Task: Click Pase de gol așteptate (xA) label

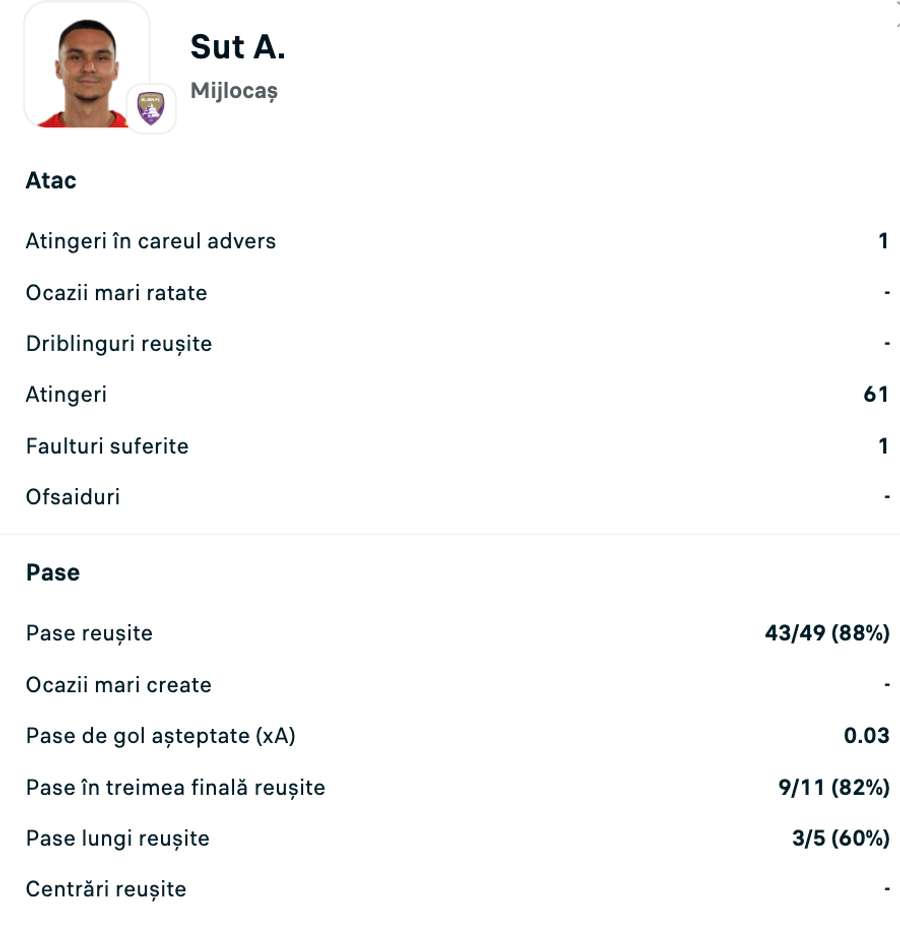Action: pyautogui.click(x=161, y=736)
